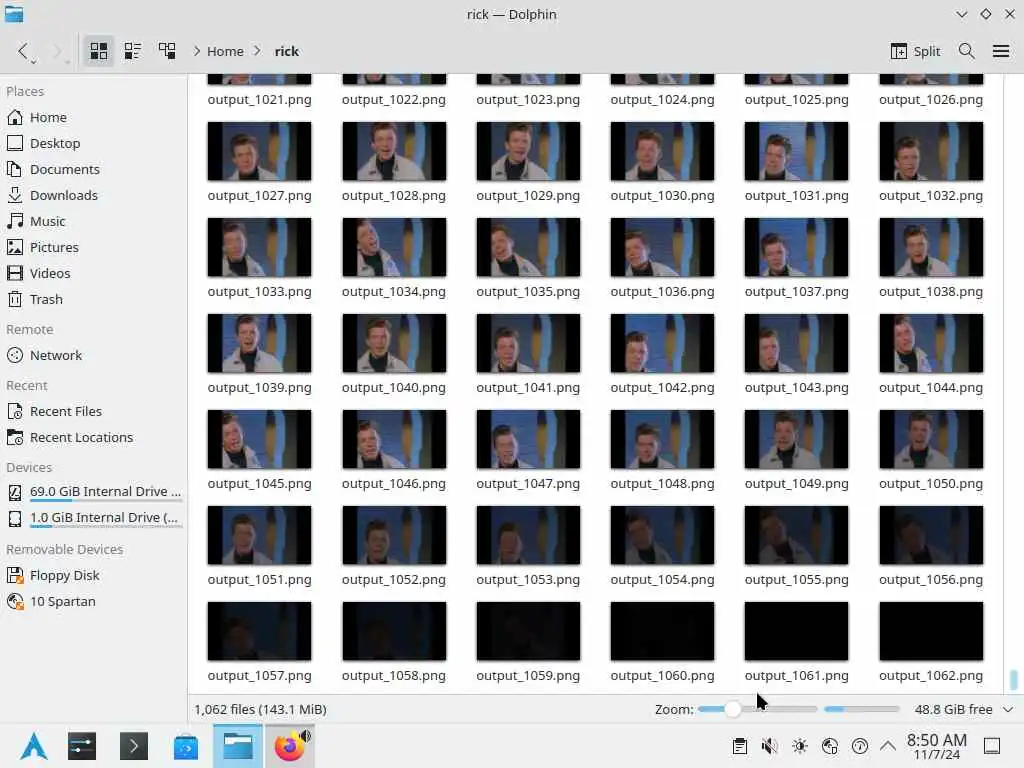Launch the terminal from taskbar
Screen dimensions: 1024x768
(134, 746)
